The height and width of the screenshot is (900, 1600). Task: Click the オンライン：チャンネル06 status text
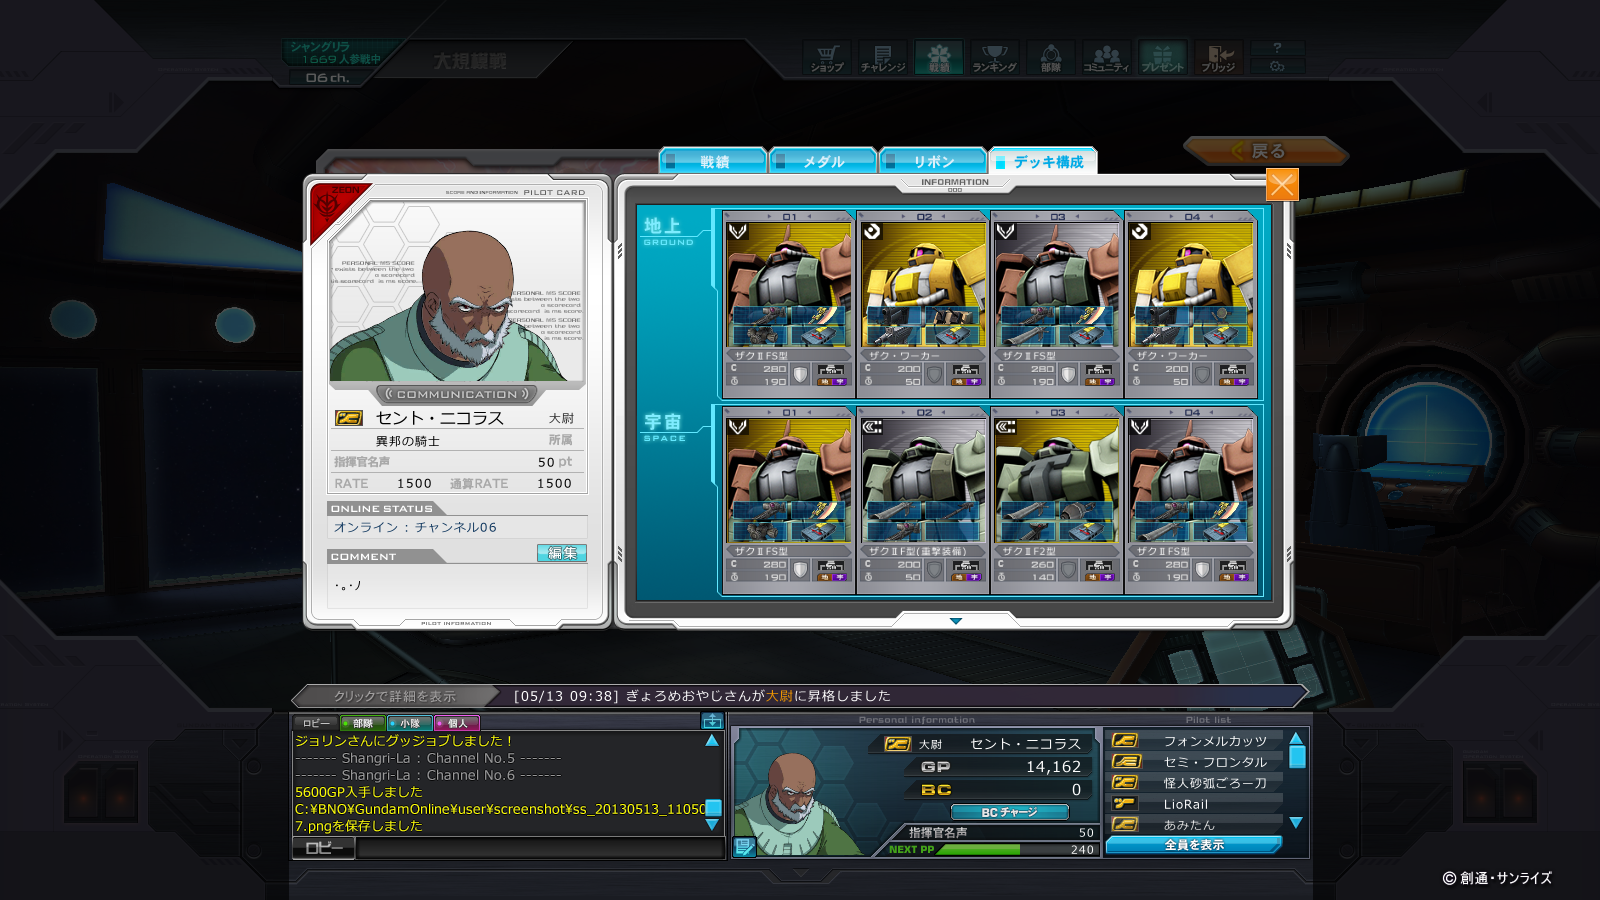point(415,527)
